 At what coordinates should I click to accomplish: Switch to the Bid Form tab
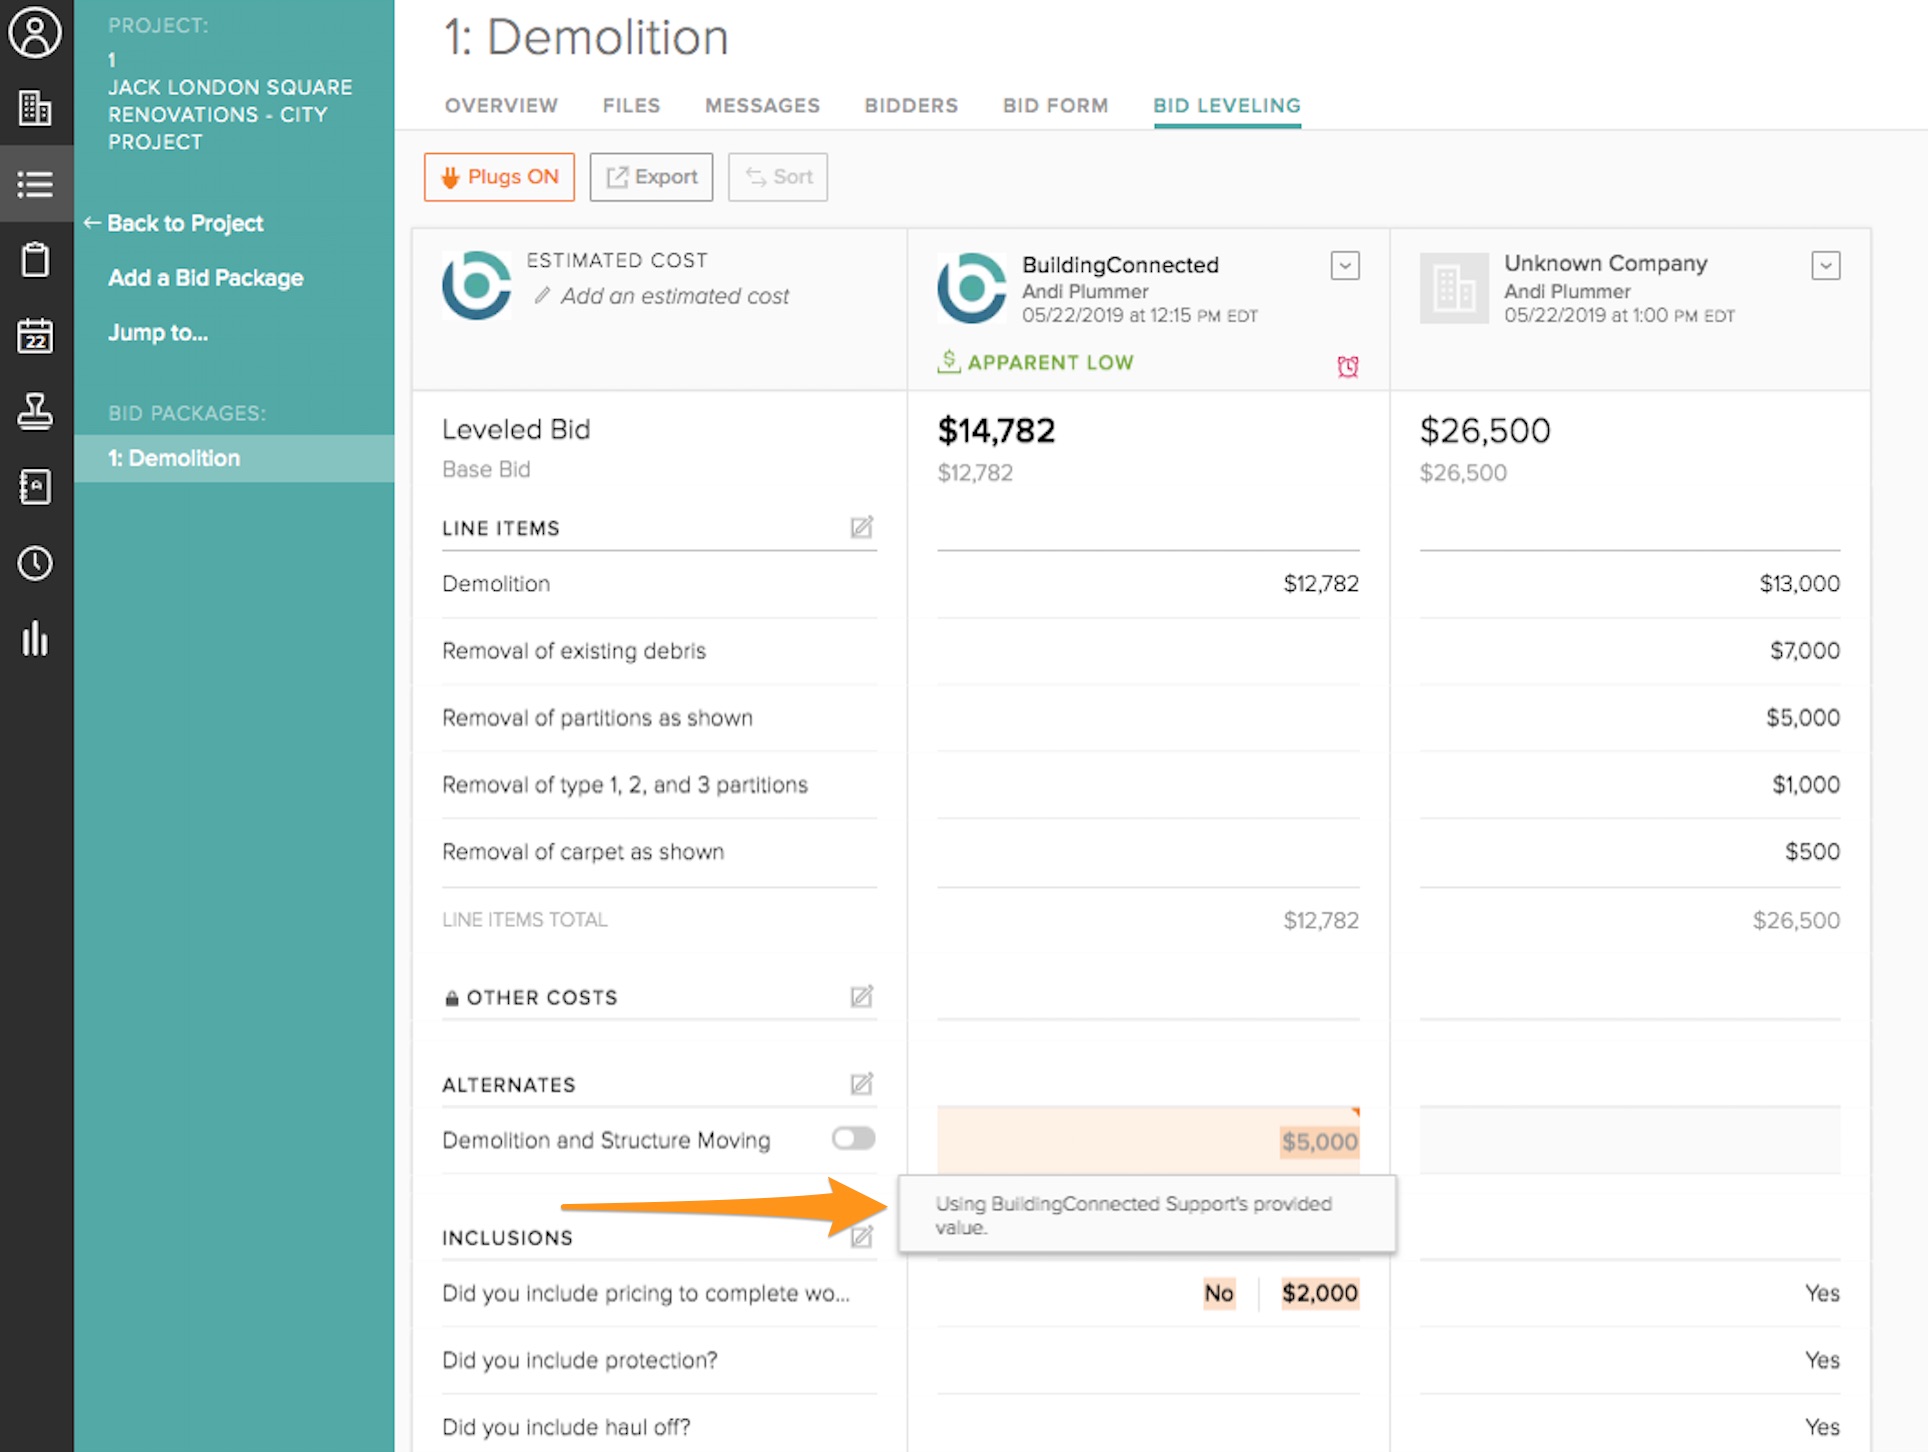tap(1055, 106)
